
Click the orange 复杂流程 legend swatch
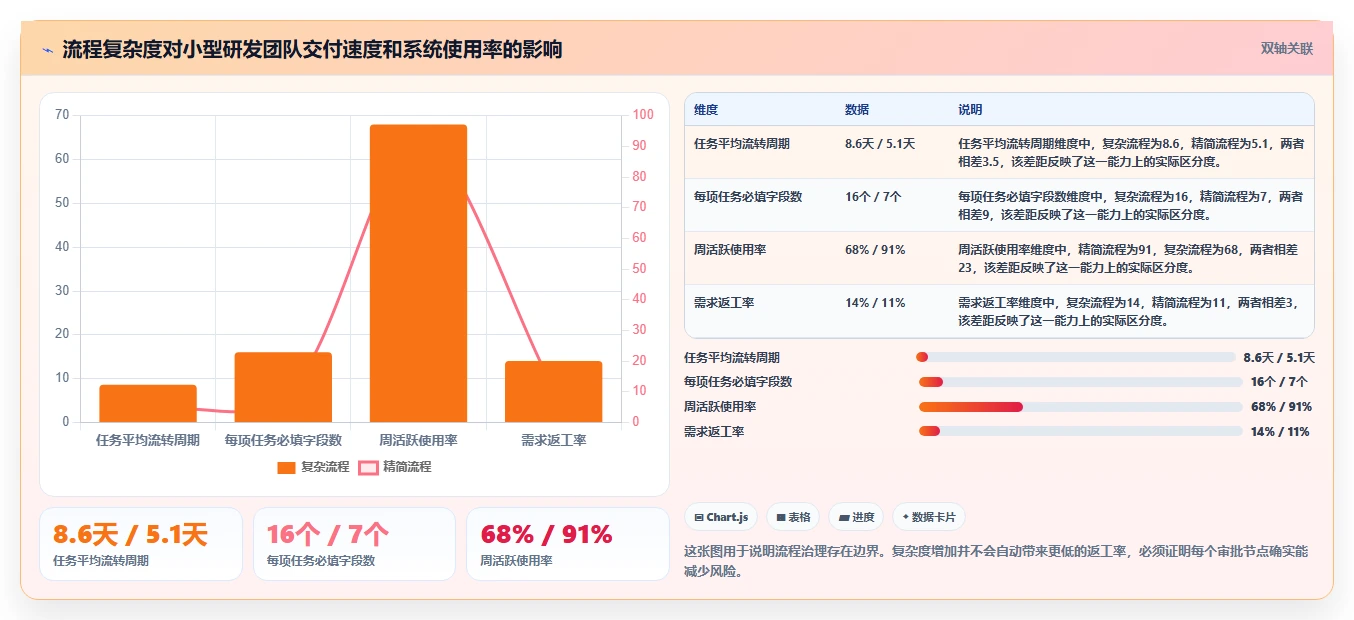click(287, 467)
